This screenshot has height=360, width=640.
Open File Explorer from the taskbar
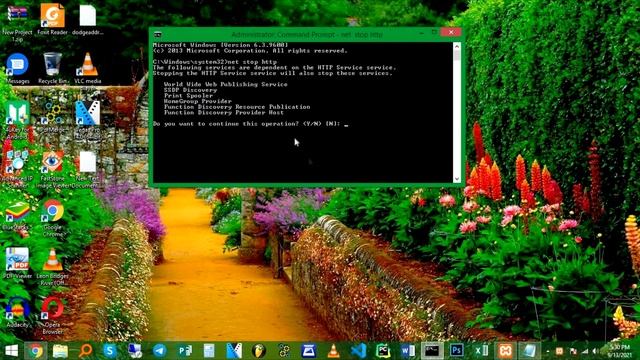pyautogui.click(x=60, y=351)
